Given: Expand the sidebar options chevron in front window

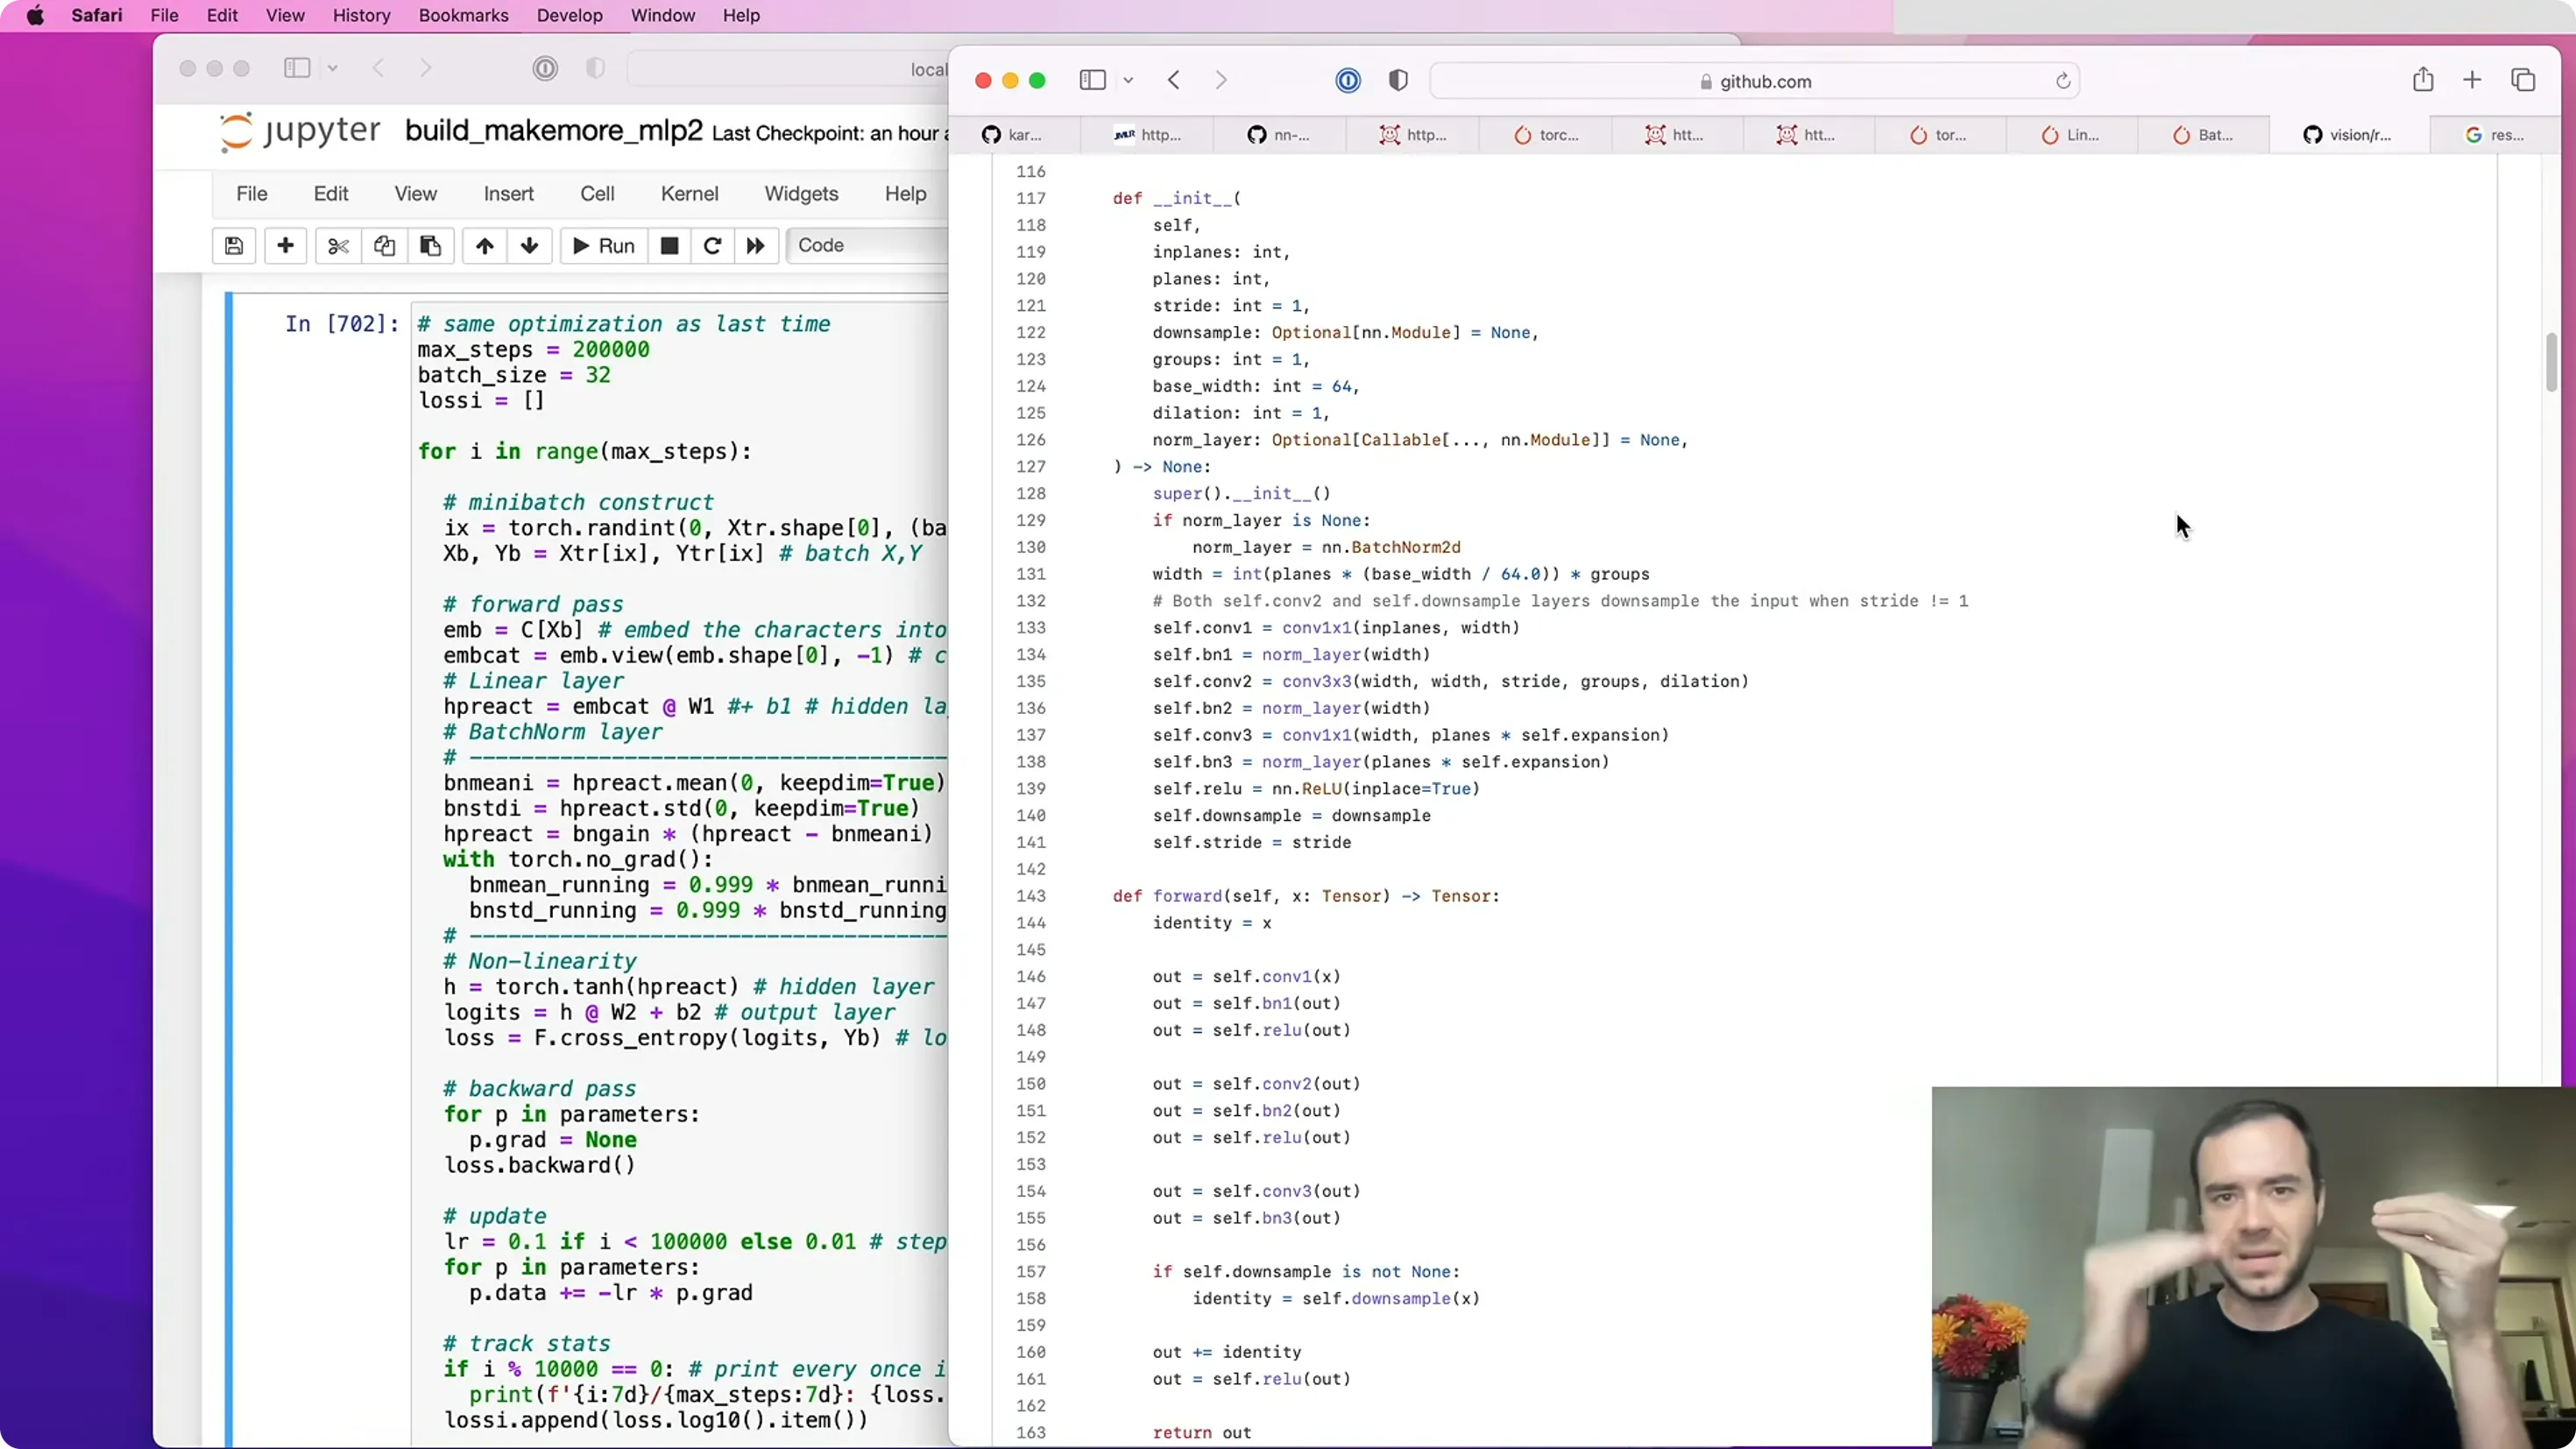Looking at the screenshot, I should point(1128,80).
